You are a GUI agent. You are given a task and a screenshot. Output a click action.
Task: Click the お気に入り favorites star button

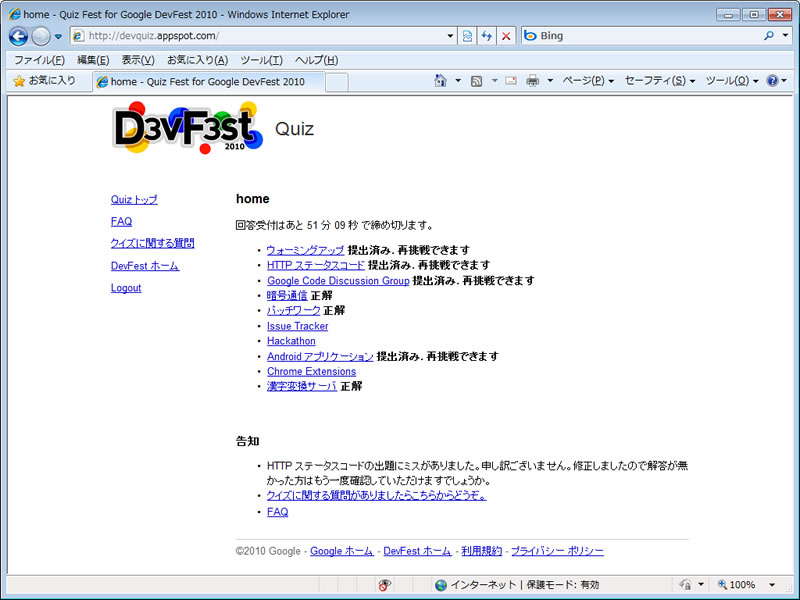(x=44, y=81)
